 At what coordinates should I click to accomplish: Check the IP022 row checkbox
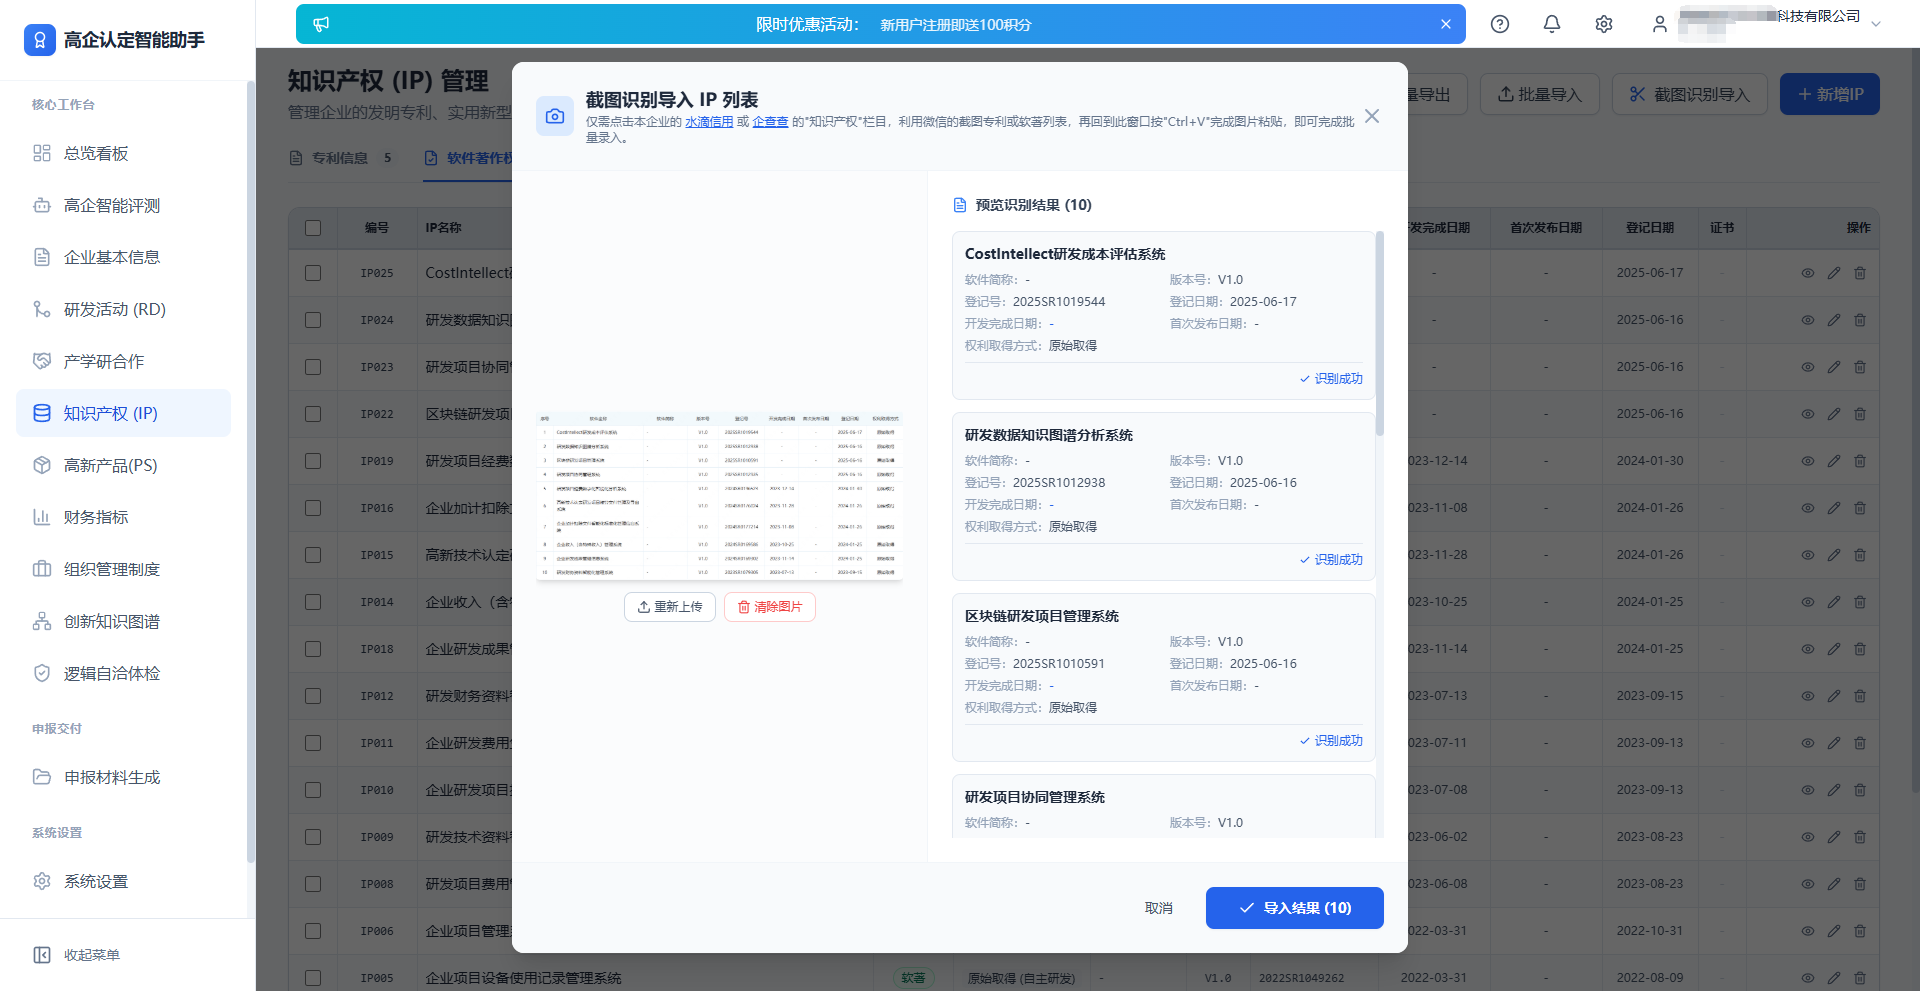coord(313,414)
